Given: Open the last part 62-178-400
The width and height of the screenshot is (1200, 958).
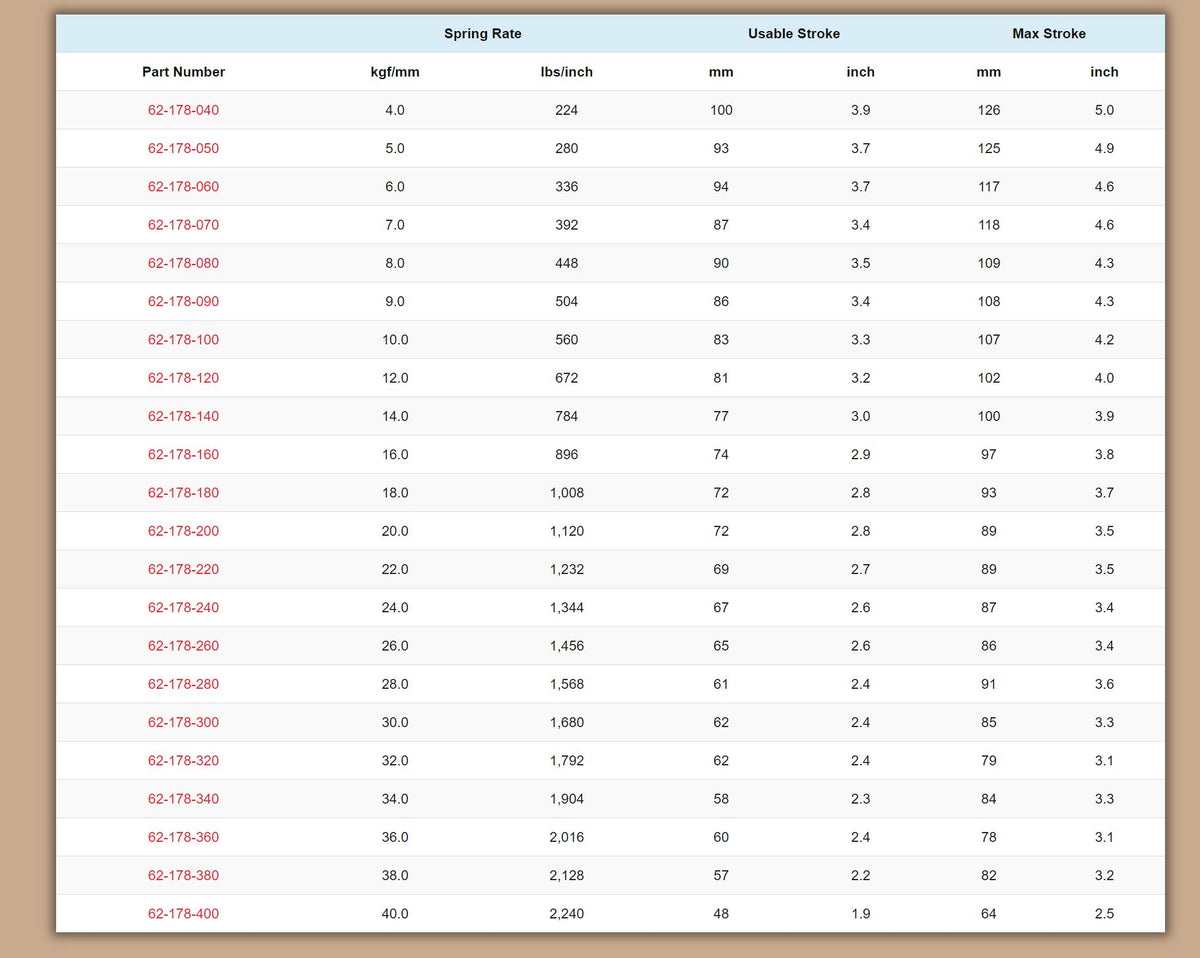Looking at the screenshot, I should pos(183,914).
